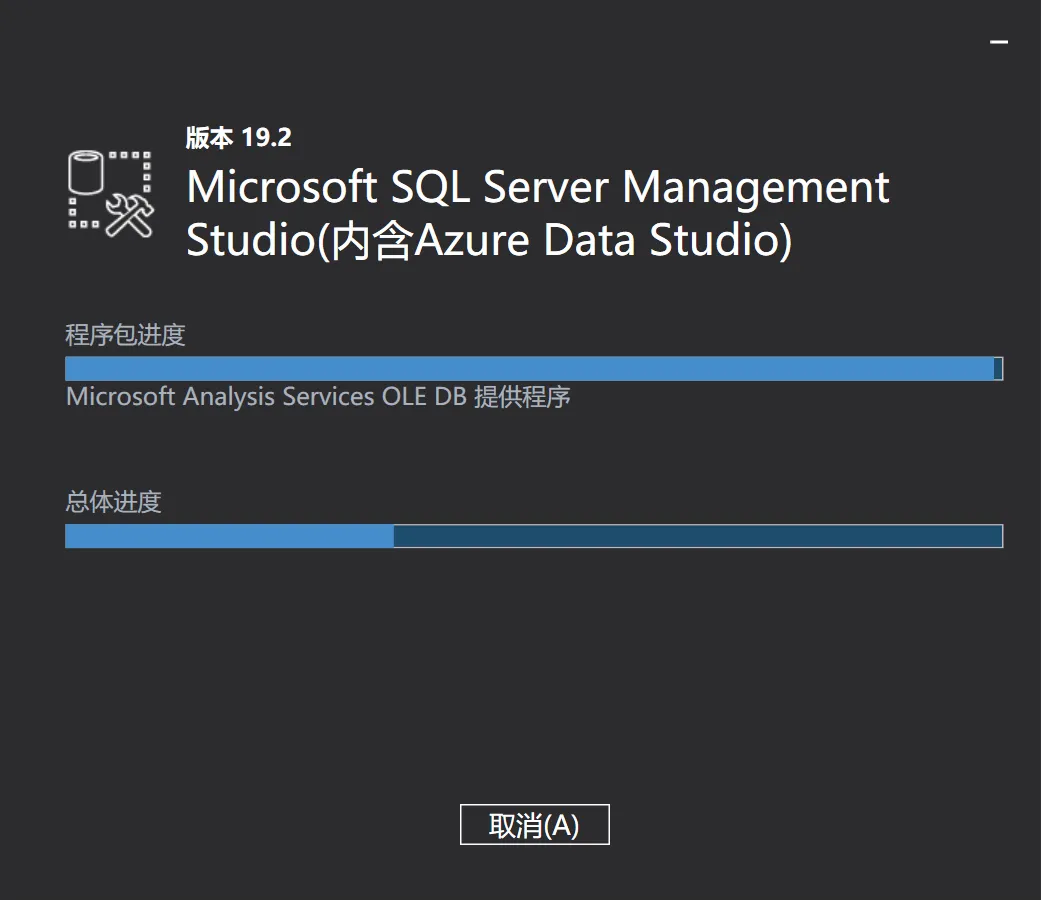1042x902 pixels.
Task: Click the SQL Server Management Studio installer logo
Action: point(110,194)
